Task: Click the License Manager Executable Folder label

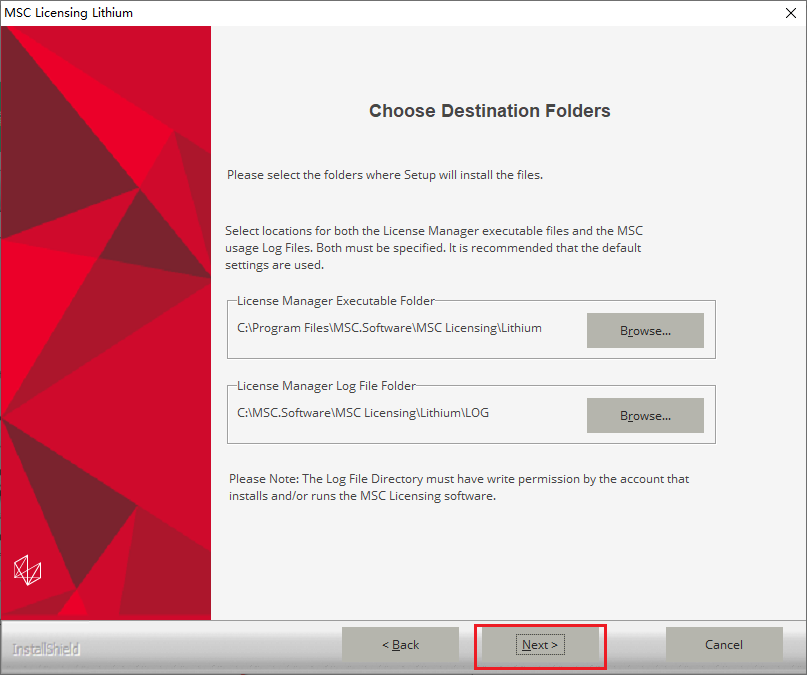Action: tap(336, 301)
